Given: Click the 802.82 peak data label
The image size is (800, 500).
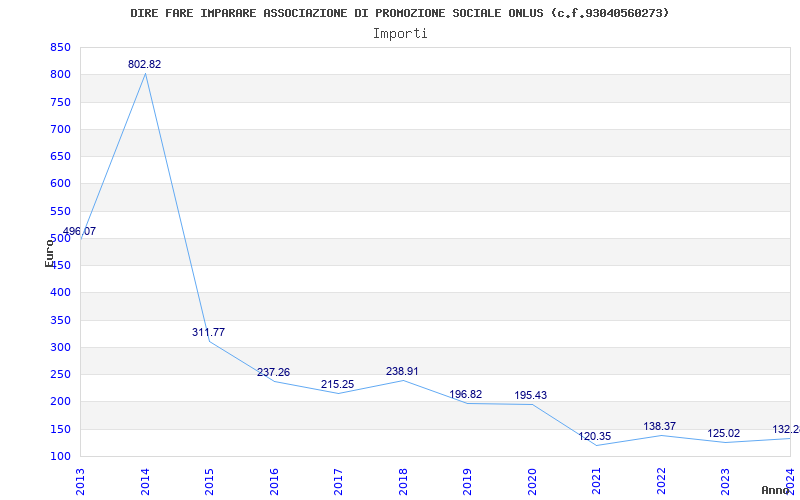Looking at the screenshot, I should pyautogui.click(x=144, y=64).
